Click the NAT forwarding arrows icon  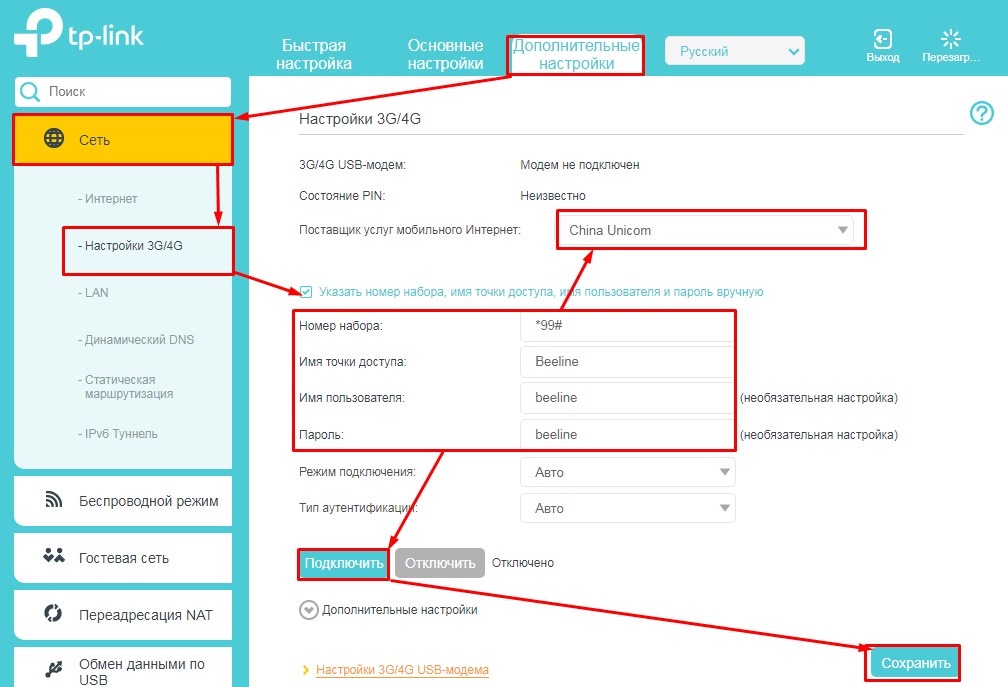(x=53, y=613)
